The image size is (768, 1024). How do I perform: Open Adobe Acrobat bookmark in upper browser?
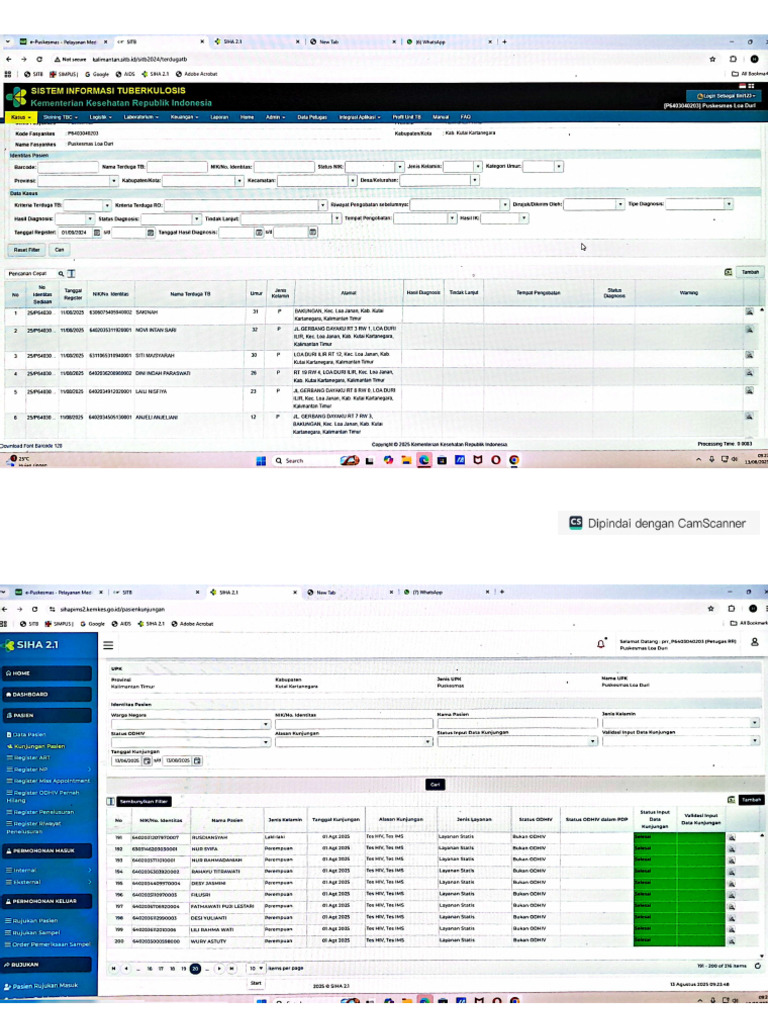point(197,74)
